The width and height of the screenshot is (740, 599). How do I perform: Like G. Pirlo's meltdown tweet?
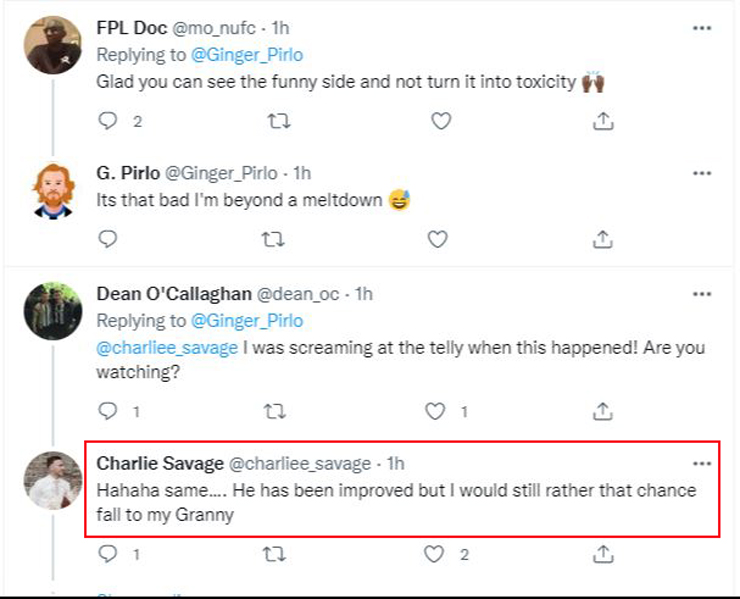437,239
